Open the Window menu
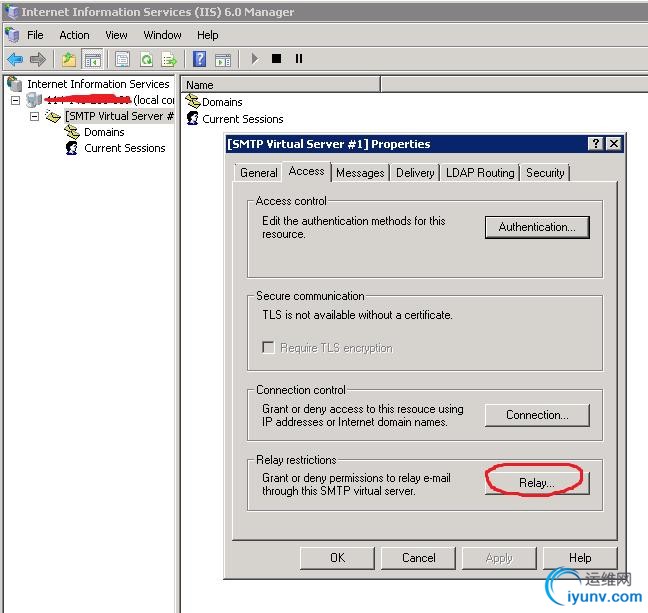This screenshot has height=613, width=648. pyautogui.click(x=162, y=35)
